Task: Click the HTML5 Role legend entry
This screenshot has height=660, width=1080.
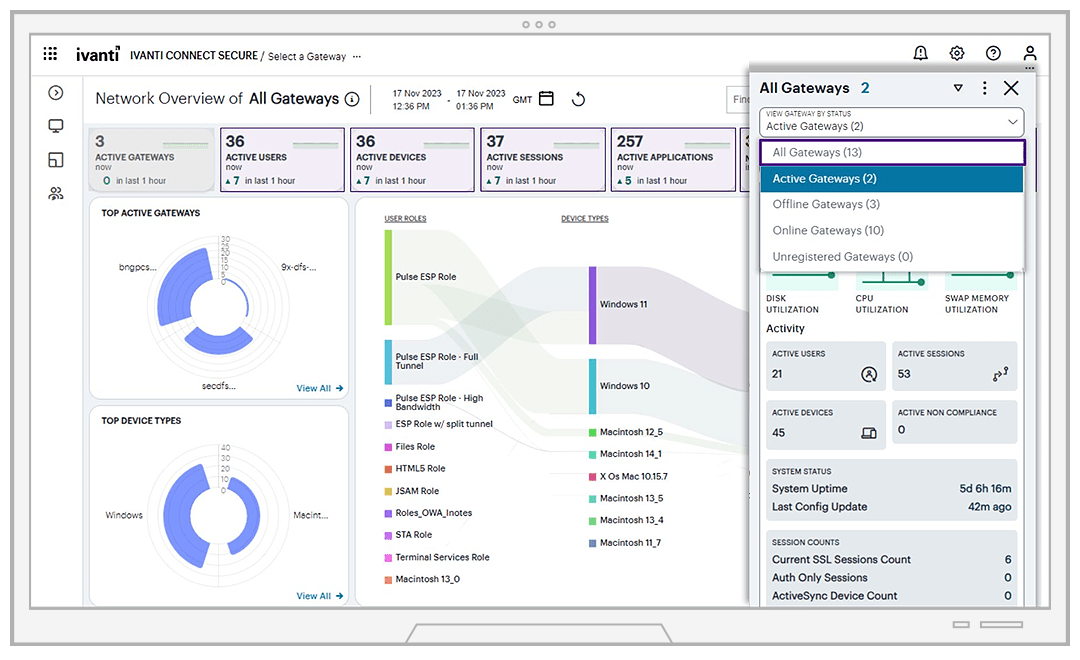Action: pos(415,468)
